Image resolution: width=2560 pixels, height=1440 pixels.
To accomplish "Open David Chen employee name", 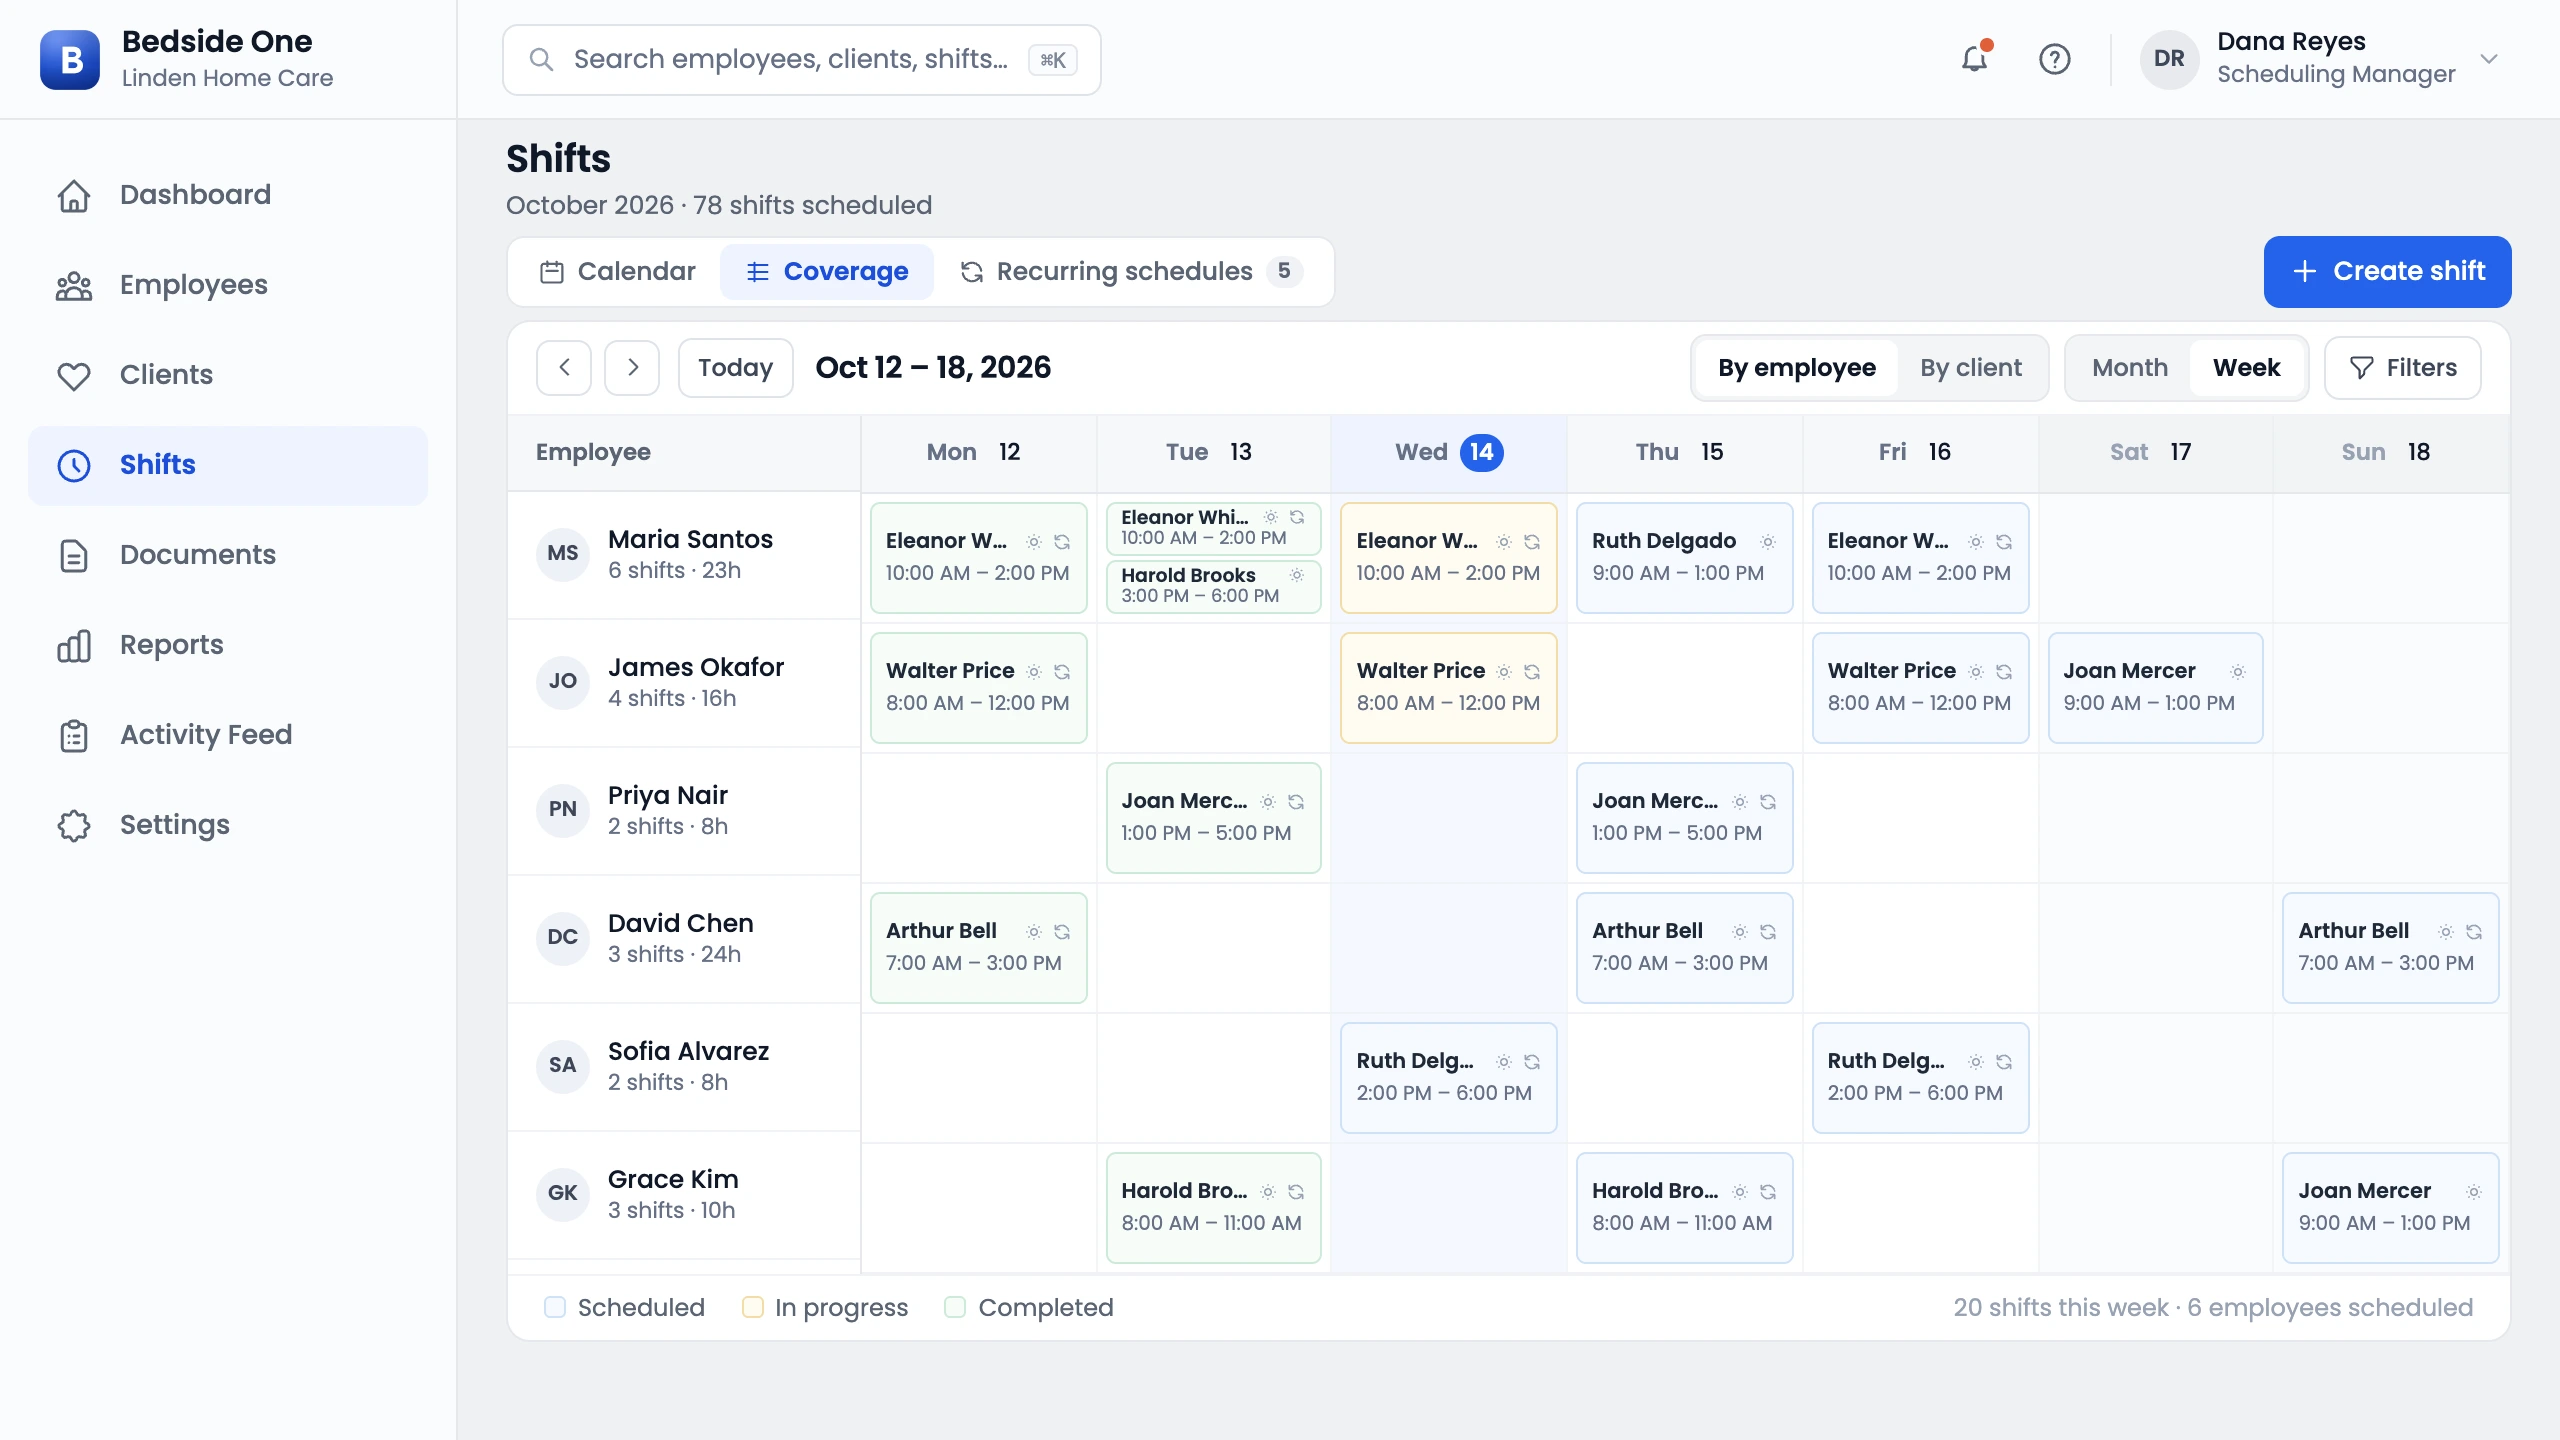I will (x=680, y=923).
